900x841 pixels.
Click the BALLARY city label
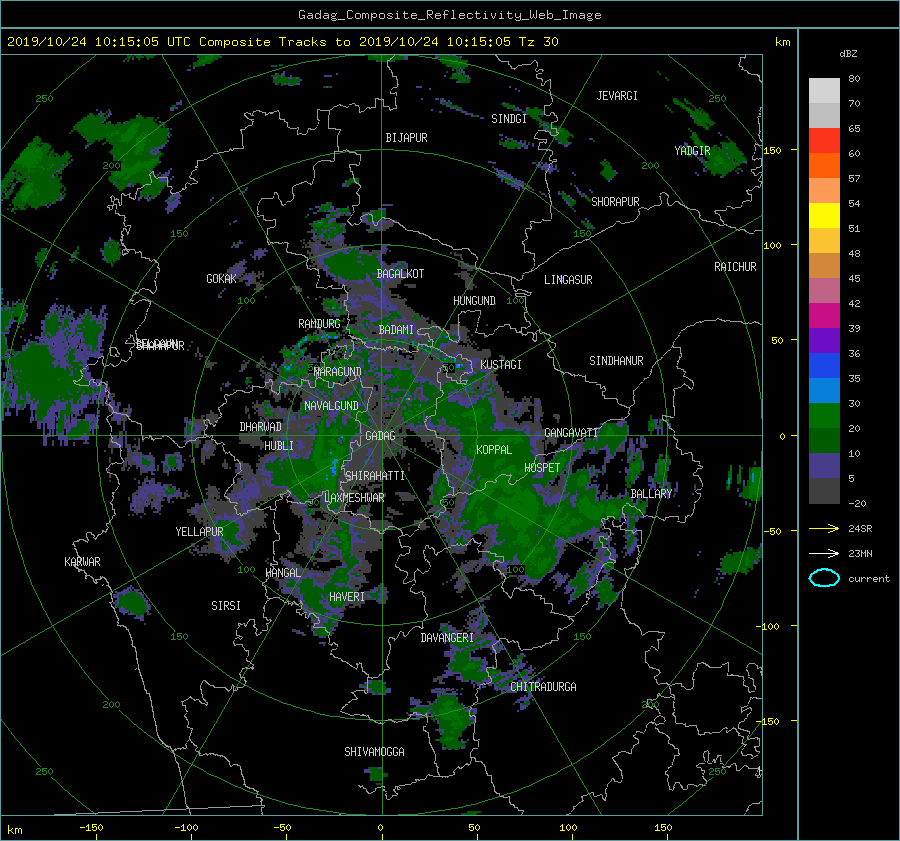(x=651, y=494)
